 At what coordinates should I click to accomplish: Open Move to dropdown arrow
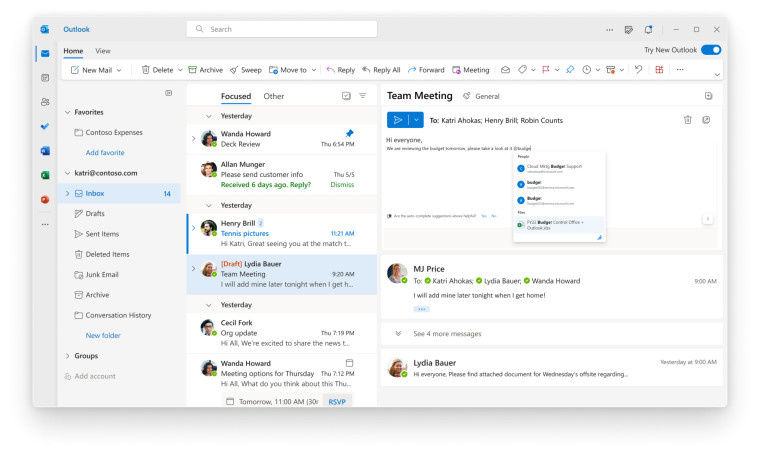314,70
